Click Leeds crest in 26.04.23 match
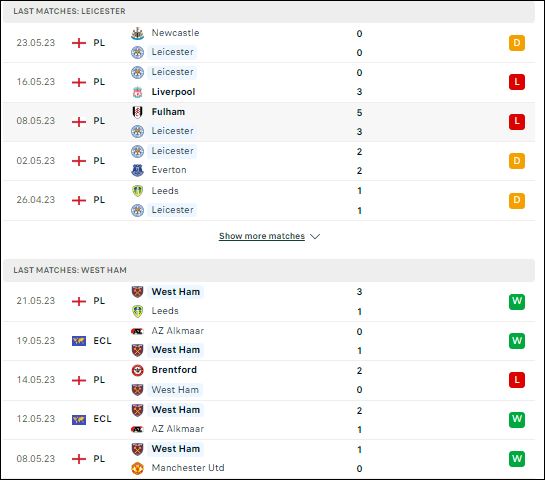The image size is (545, 480). [137, 191]
